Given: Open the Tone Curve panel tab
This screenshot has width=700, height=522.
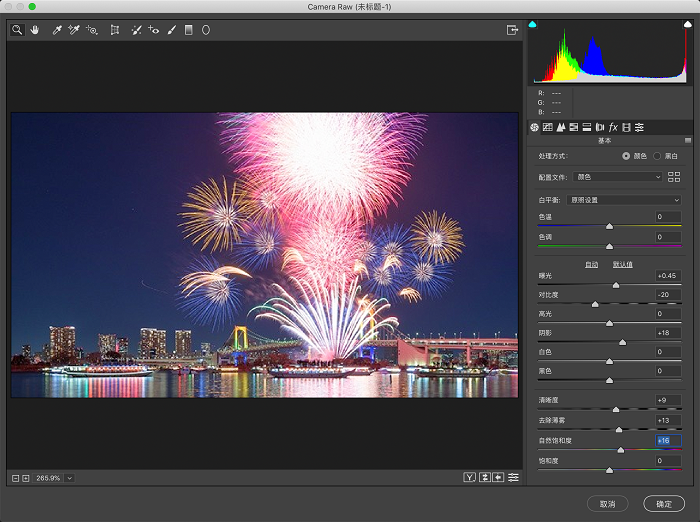Looking at the screenshot, I should coord(548,127).
